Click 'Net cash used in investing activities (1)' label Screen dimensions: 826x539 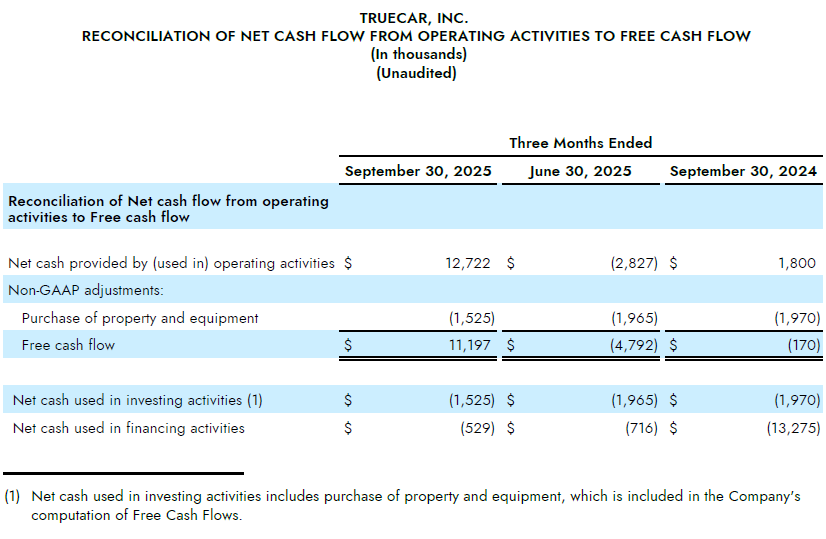point(137,400)
